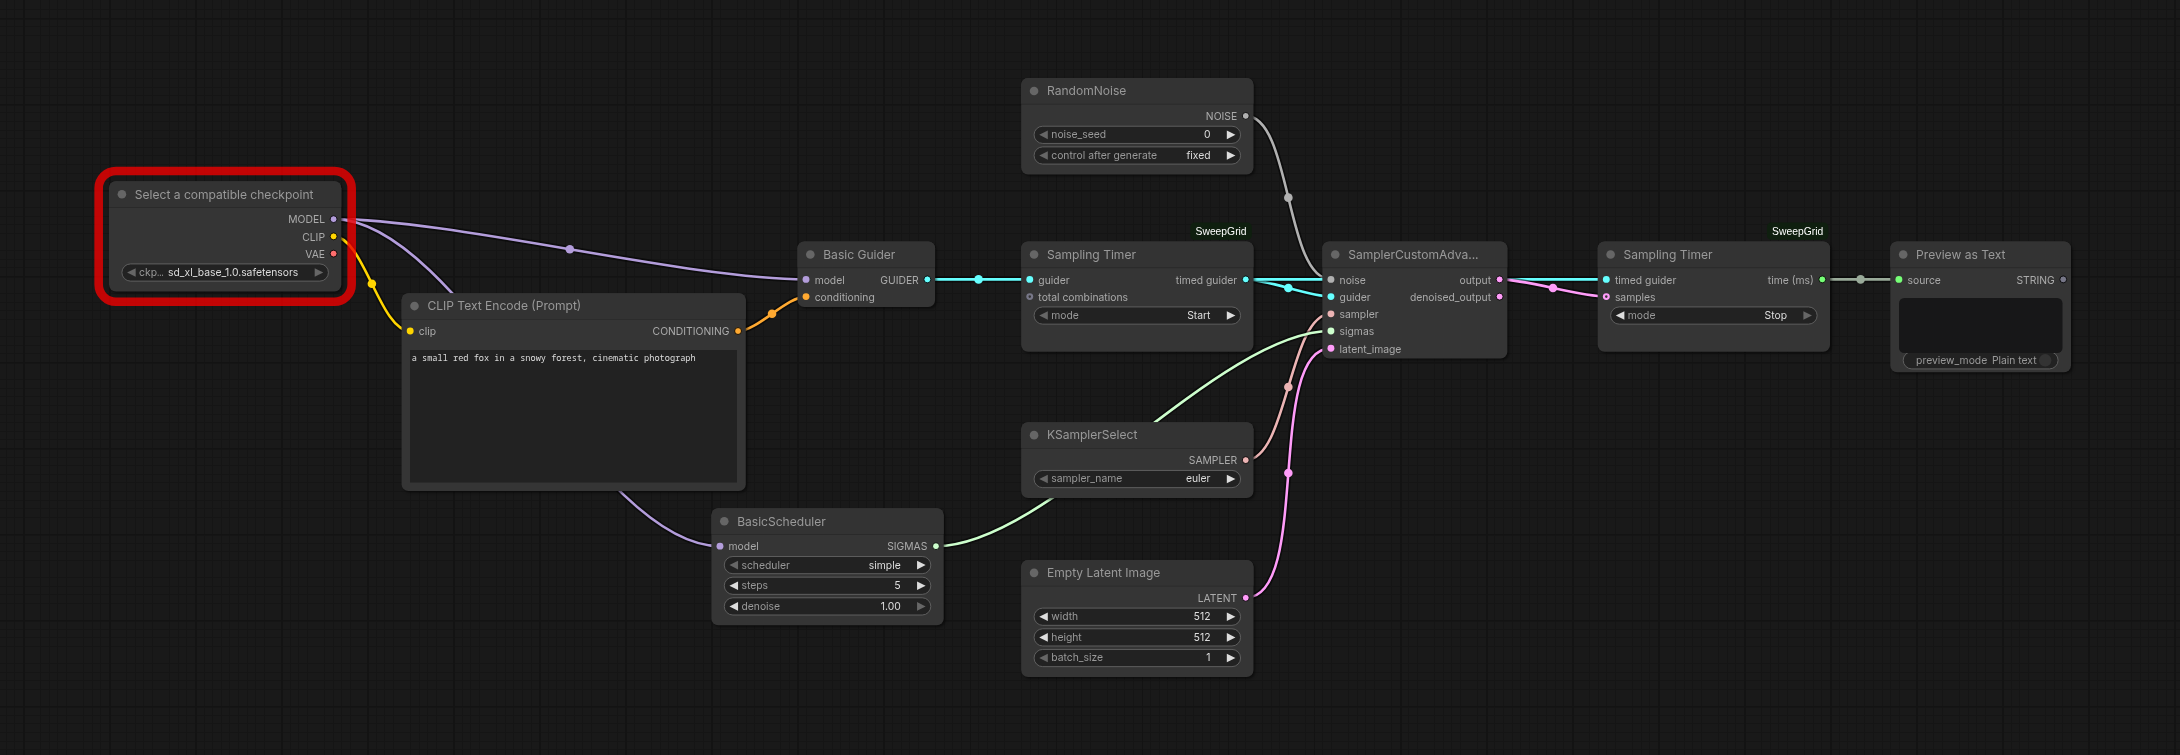The image size is (2180, 755).
Task: Click the SweepGrid badge above Stop Sampling Timer
Action: pyautogui.click(x=1797, y=231)
